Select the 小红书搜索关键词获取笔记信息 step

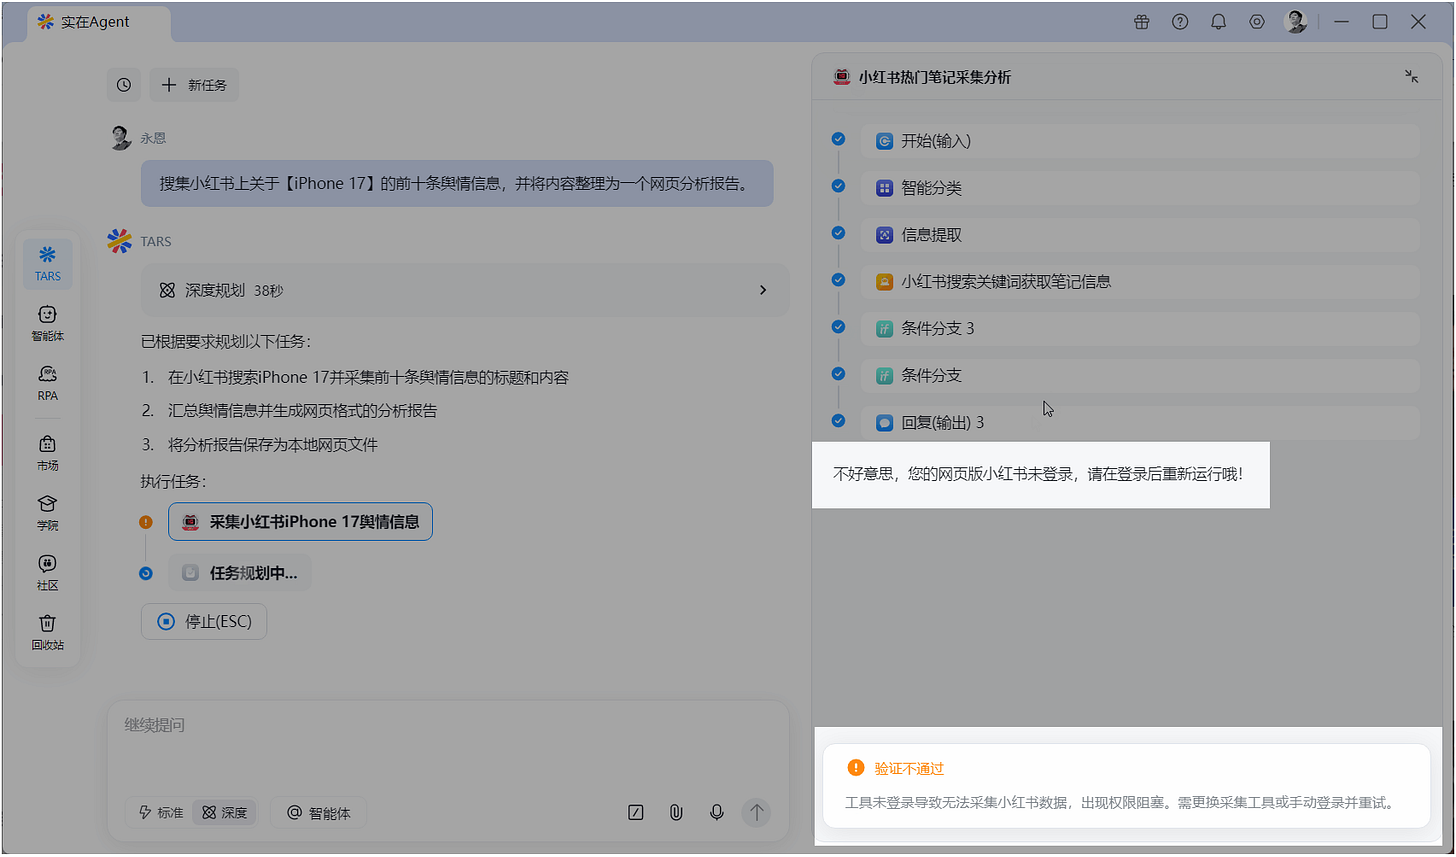point(1140,282)
